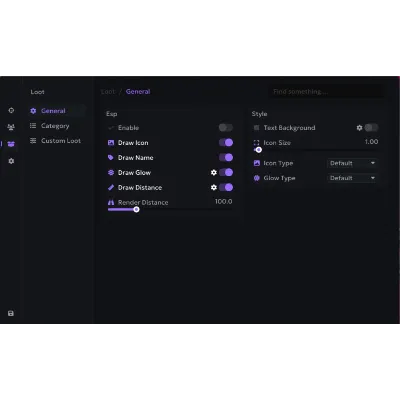Click the Render Distance slider handle

pyautogui.click(x=136, y=209)
